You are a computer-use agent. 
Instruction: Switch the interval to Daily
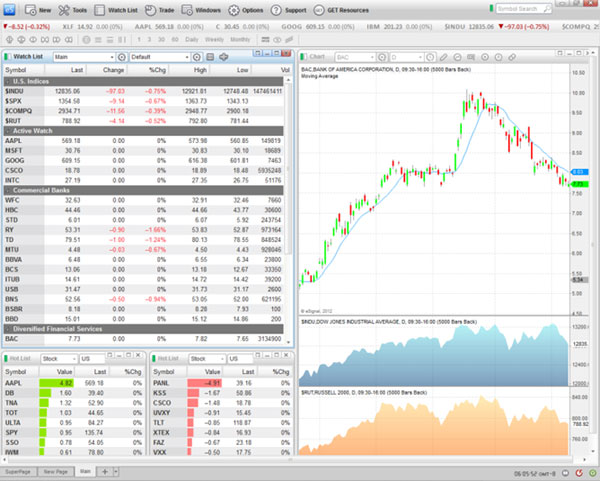pyautogui.click(x=192, y=39)
